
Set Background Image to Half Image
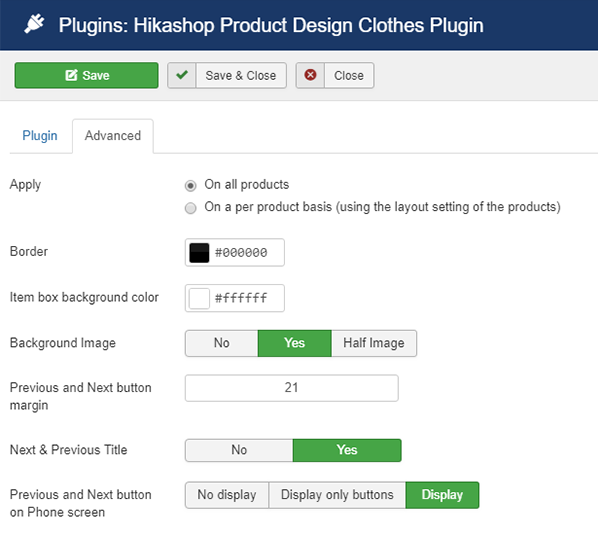click(374, 343)
